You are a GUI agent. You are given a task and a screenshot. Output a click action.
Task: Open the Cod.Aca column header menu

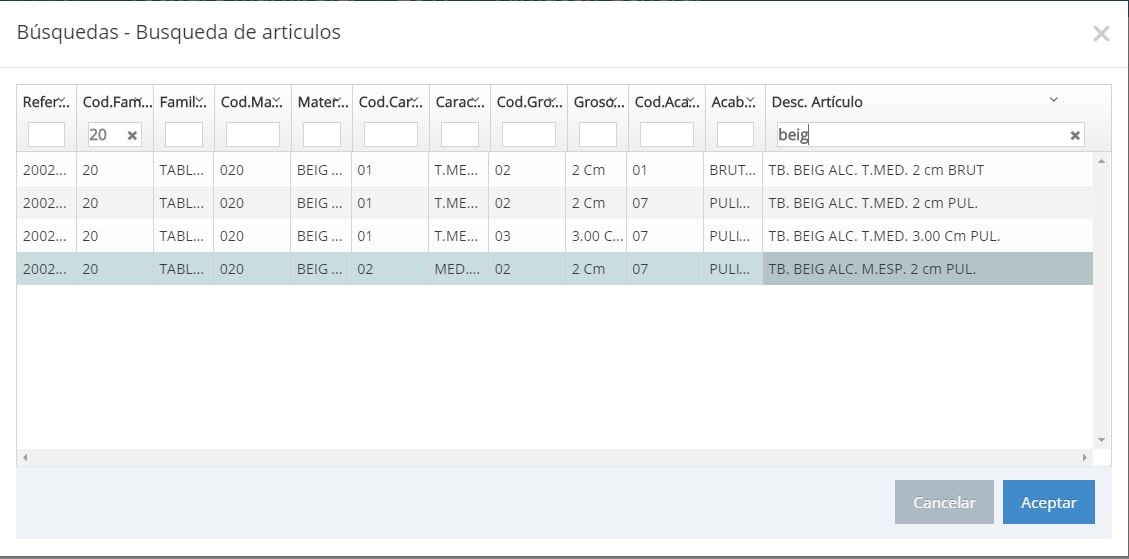[692, 99]
